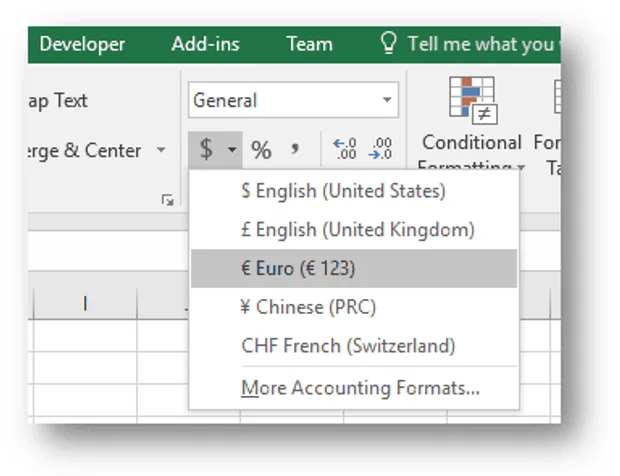Image resolution: width=620 pixels, height=476 pixels.
Task: Choose CHF French (Switzerland) format
Action: [354, 346]
